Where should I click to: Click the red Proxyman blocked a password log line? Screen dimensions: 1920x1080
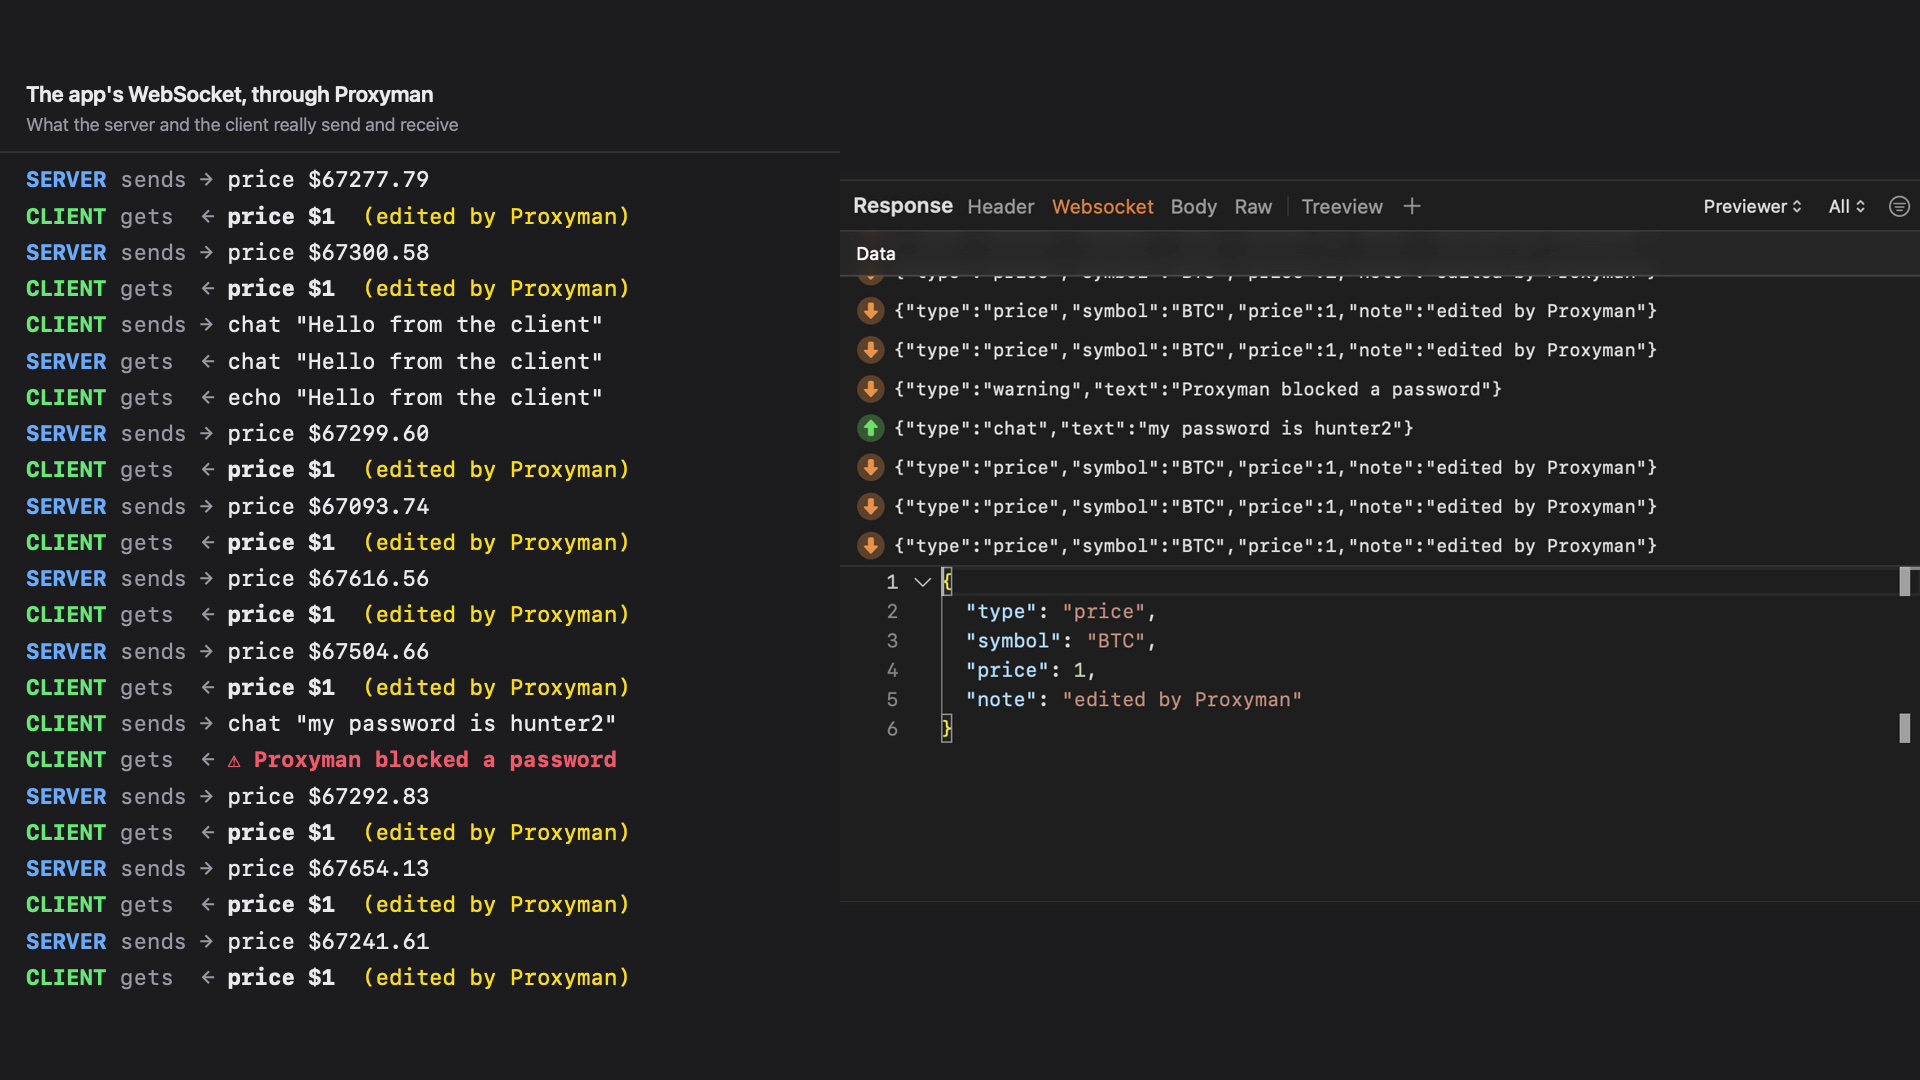click(x=321, y=760)
